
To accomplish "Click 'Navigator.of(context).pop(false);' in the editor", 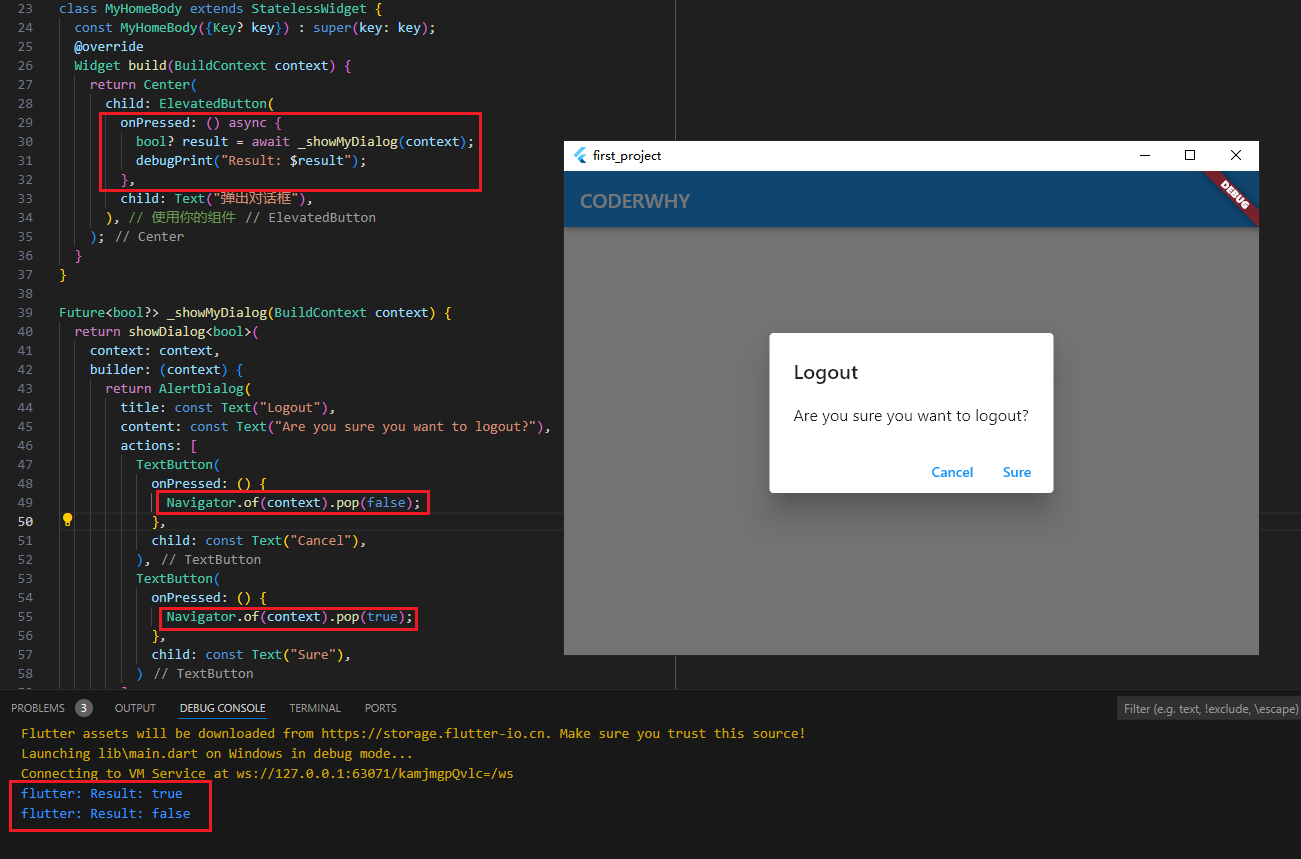I will tap(294, 502).
